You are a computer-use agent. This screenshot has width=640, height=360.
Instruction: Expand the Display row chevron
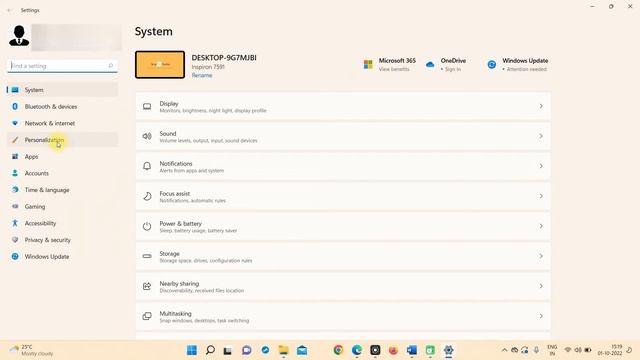click(x=541, y=106)
